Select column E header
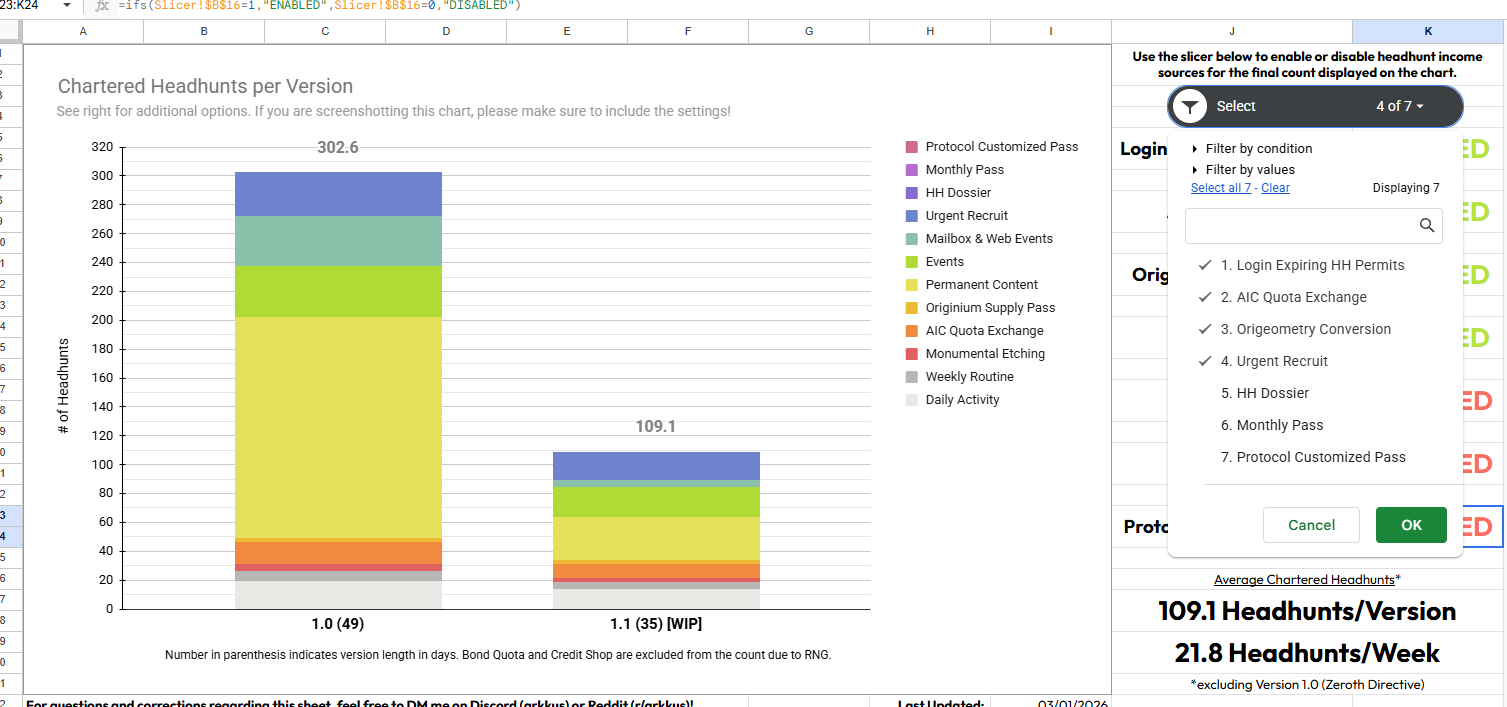The image size is (1507, 707). [567, 32]
